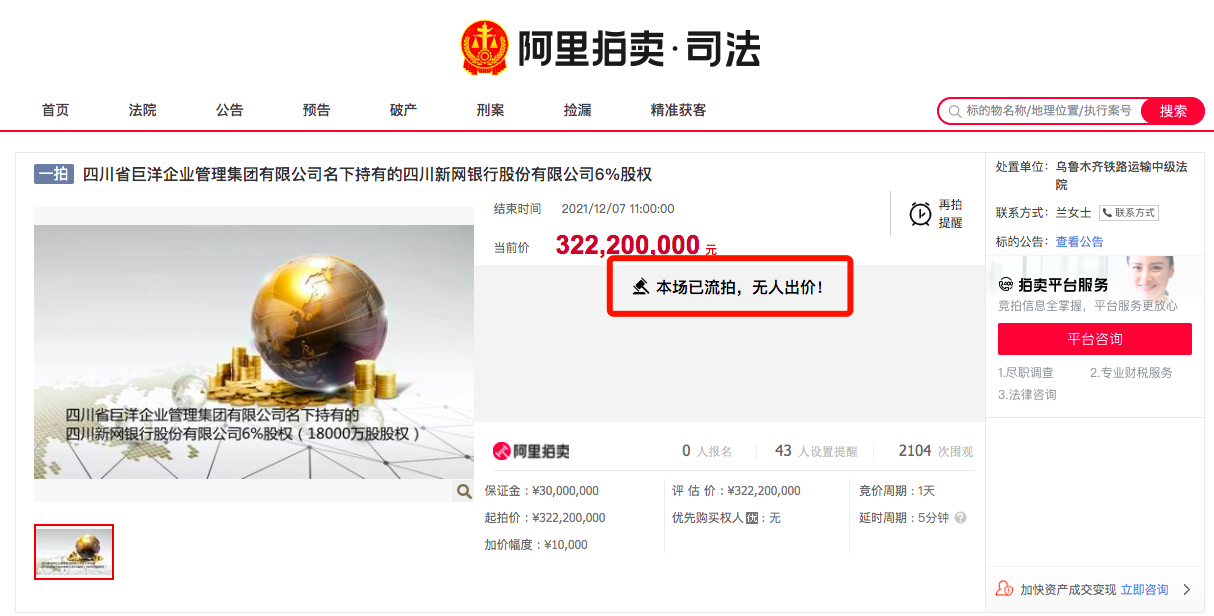Image resolution: width=1214 pixels, height=616 pixels.
Task: Select the 捡漏 navigation item
Action: click(x=578, y=110)
